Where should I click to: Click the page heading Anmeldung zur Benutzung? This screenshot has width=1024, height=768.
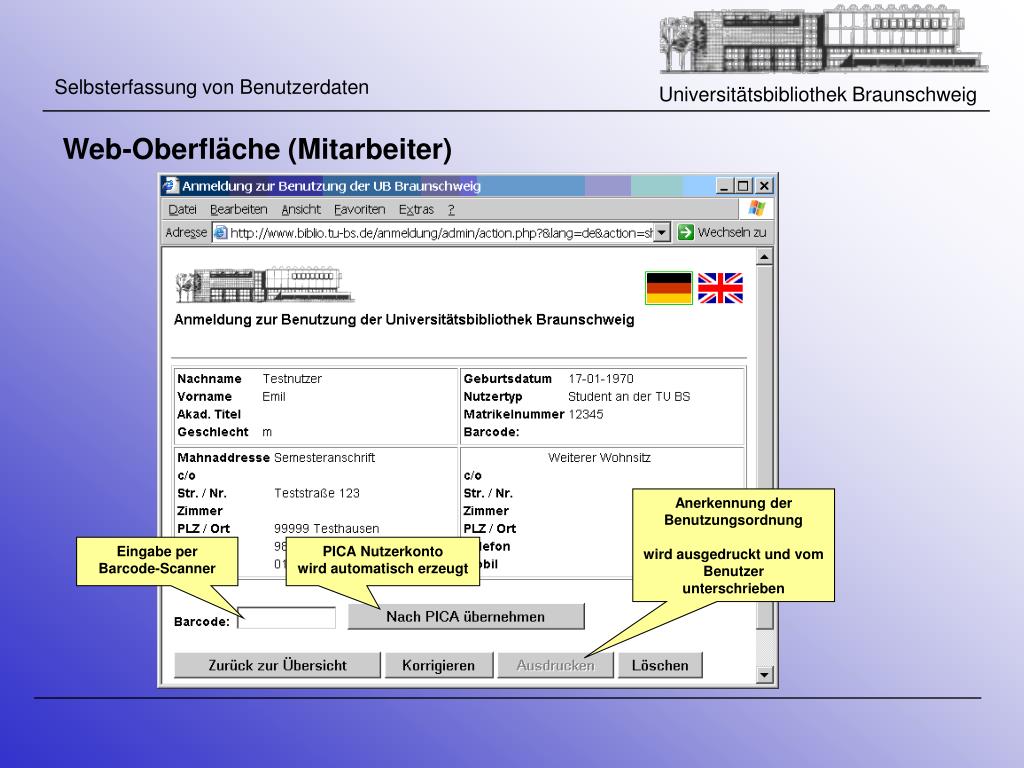(x=404, y=319)
